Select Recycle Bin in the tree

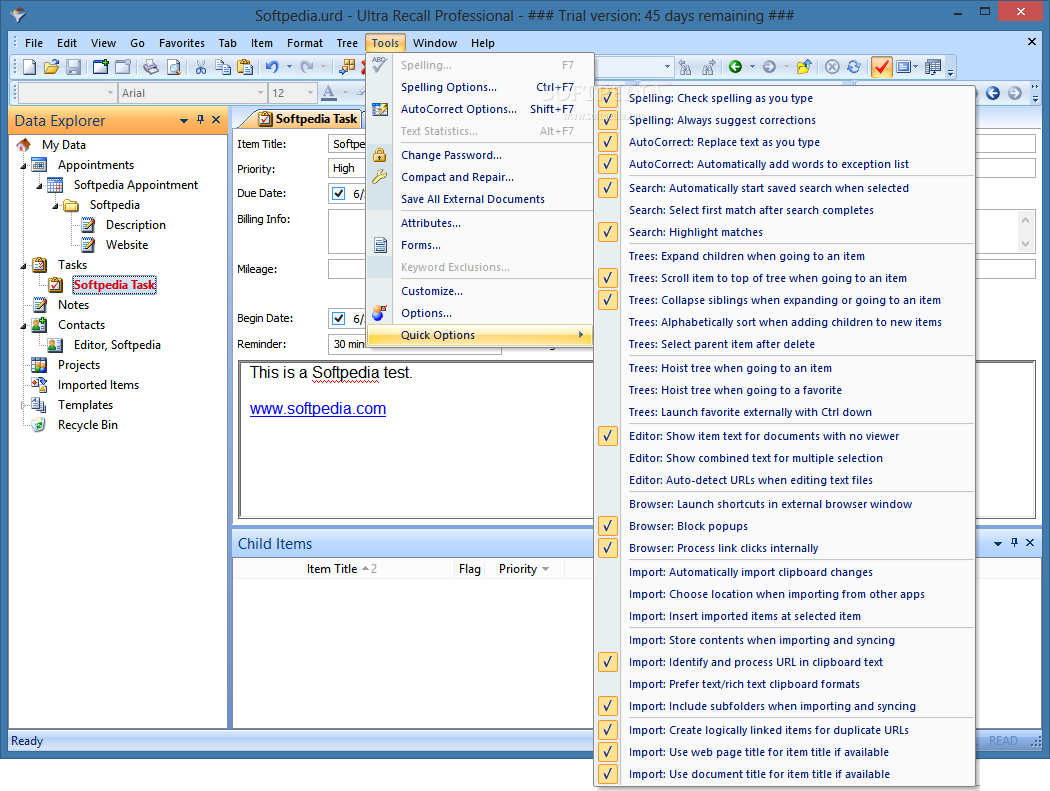(88, 425)
